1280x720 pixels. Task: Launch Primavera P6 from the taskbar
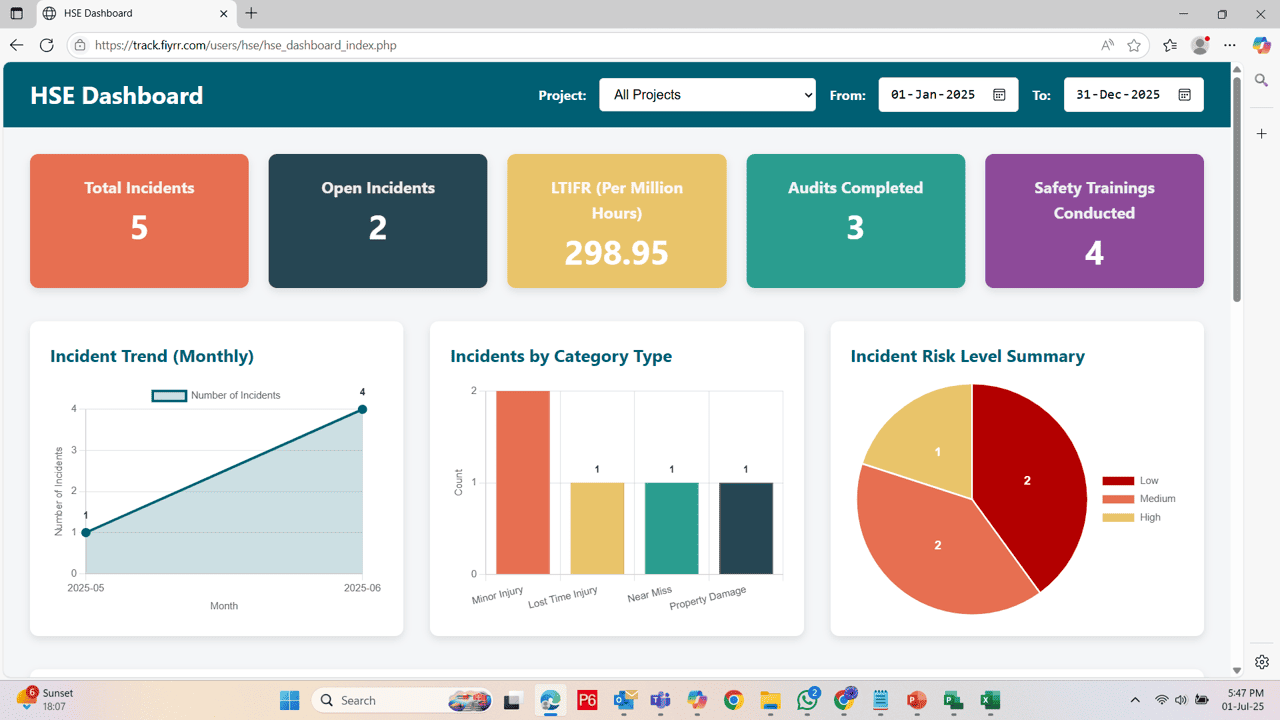point(587,700)
